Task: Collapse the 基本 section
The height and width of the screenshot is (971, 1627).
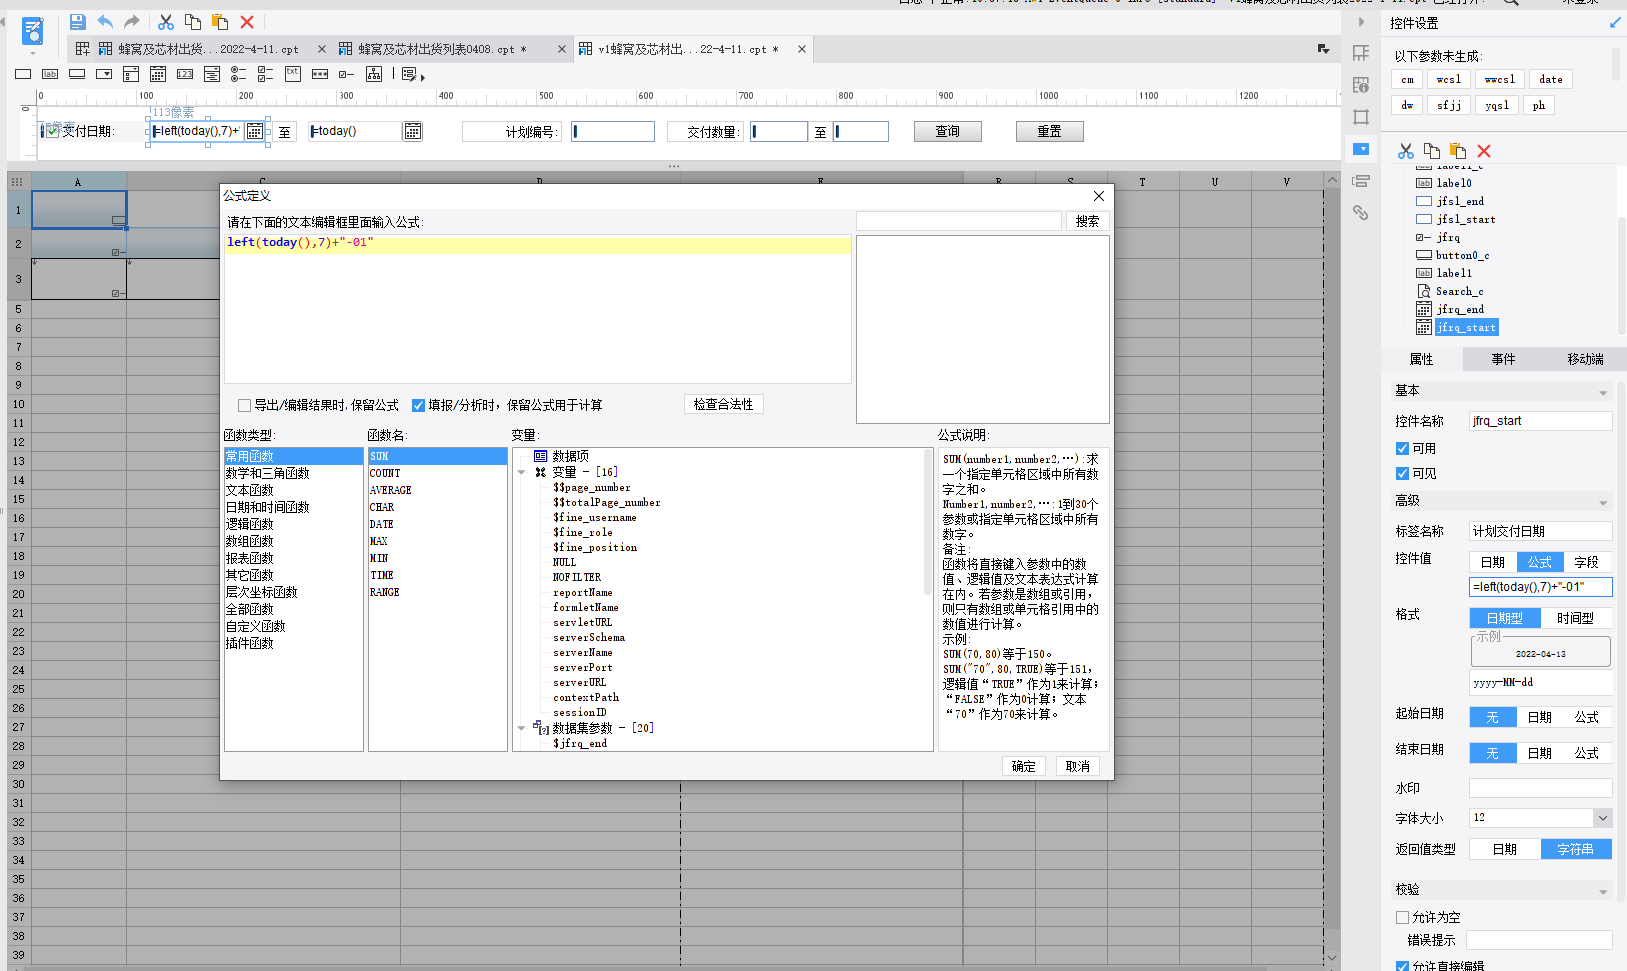Action: [x=1603, y=392]
